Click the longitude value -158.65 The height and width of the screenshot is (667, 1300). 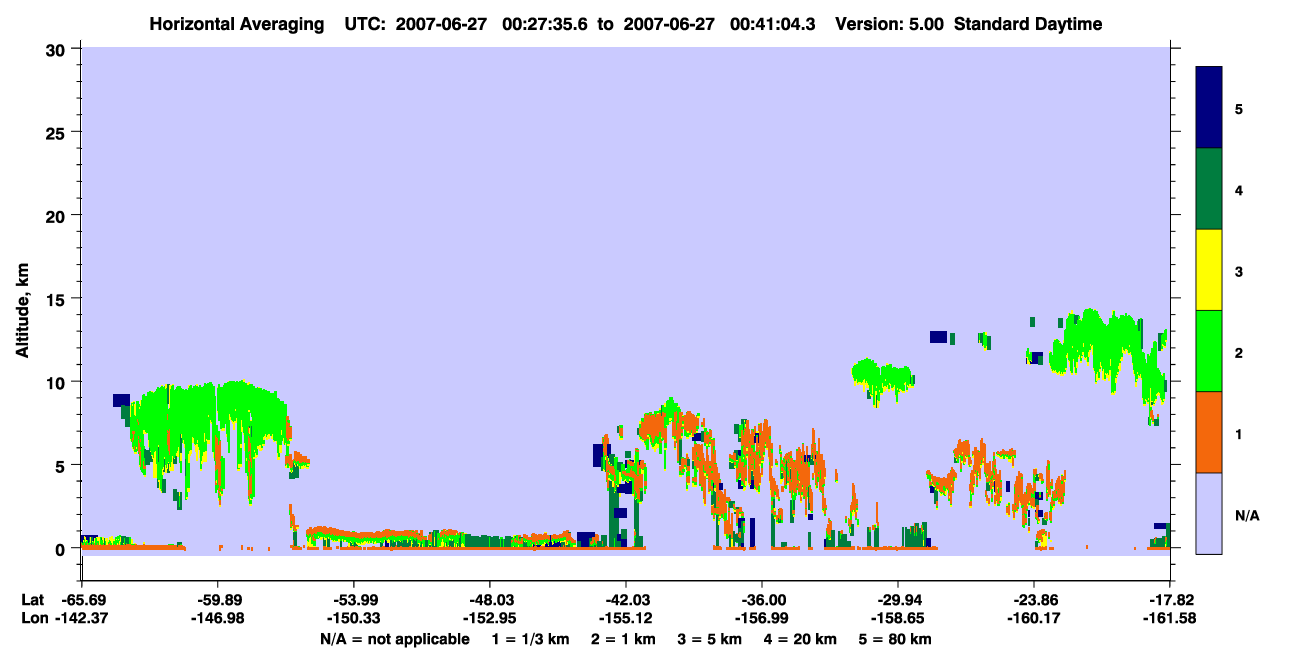[898, 618]
